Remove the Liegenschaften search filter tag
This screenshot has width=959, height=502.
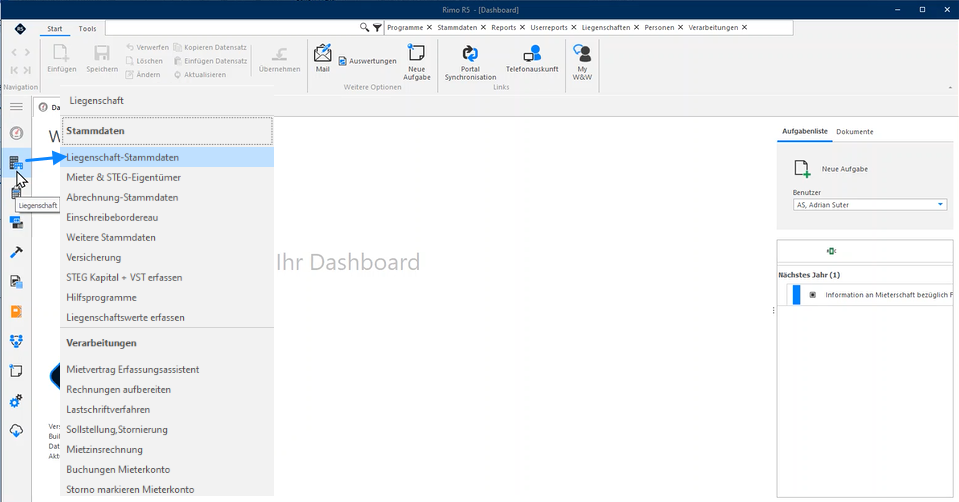pyautogui.click(x=636, y=28)
